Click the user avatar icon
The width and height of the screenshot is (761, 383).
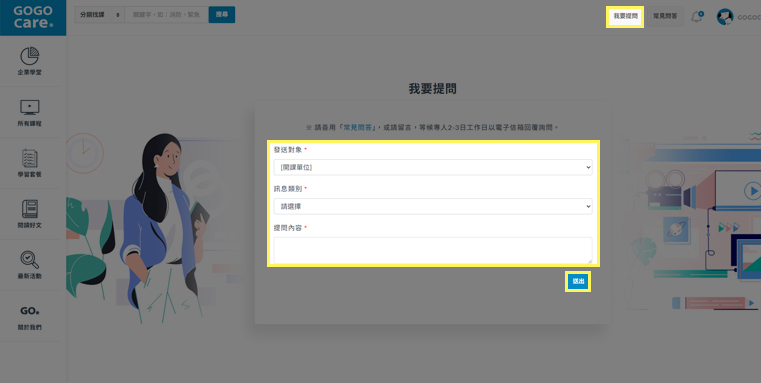click(x=725, y=17)
